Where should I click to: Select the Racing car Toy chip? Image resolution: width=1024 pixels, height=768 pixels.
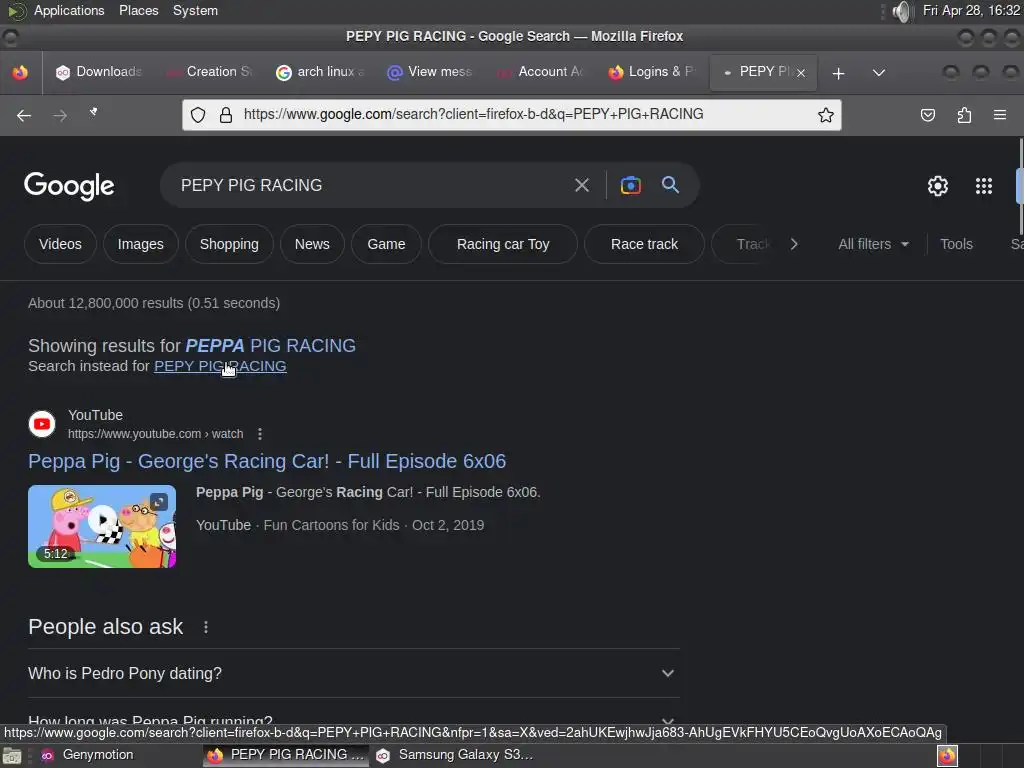[503, 244]
